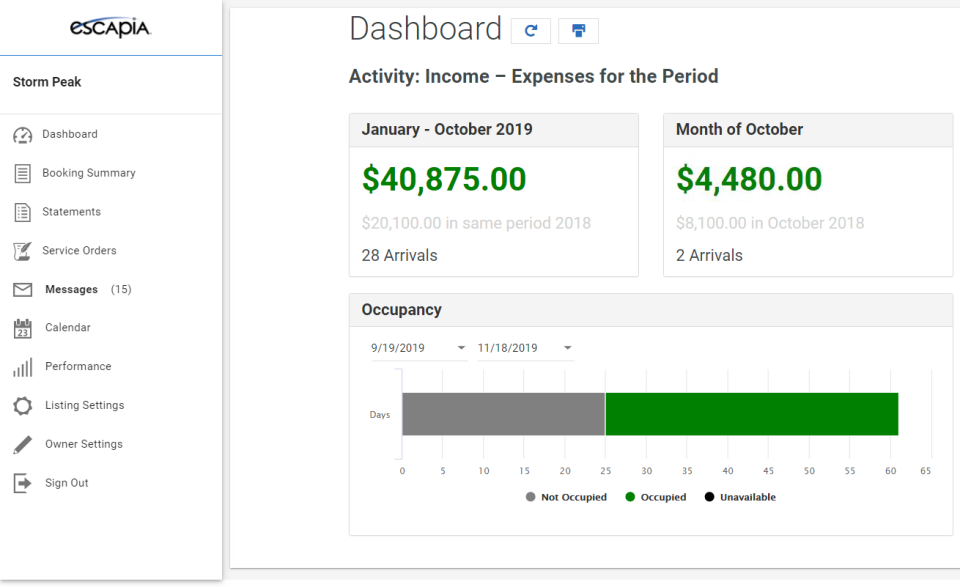Open the 11/18/2019 end date dropdown
The image size is (960, 587).
(x=567, y=348)
